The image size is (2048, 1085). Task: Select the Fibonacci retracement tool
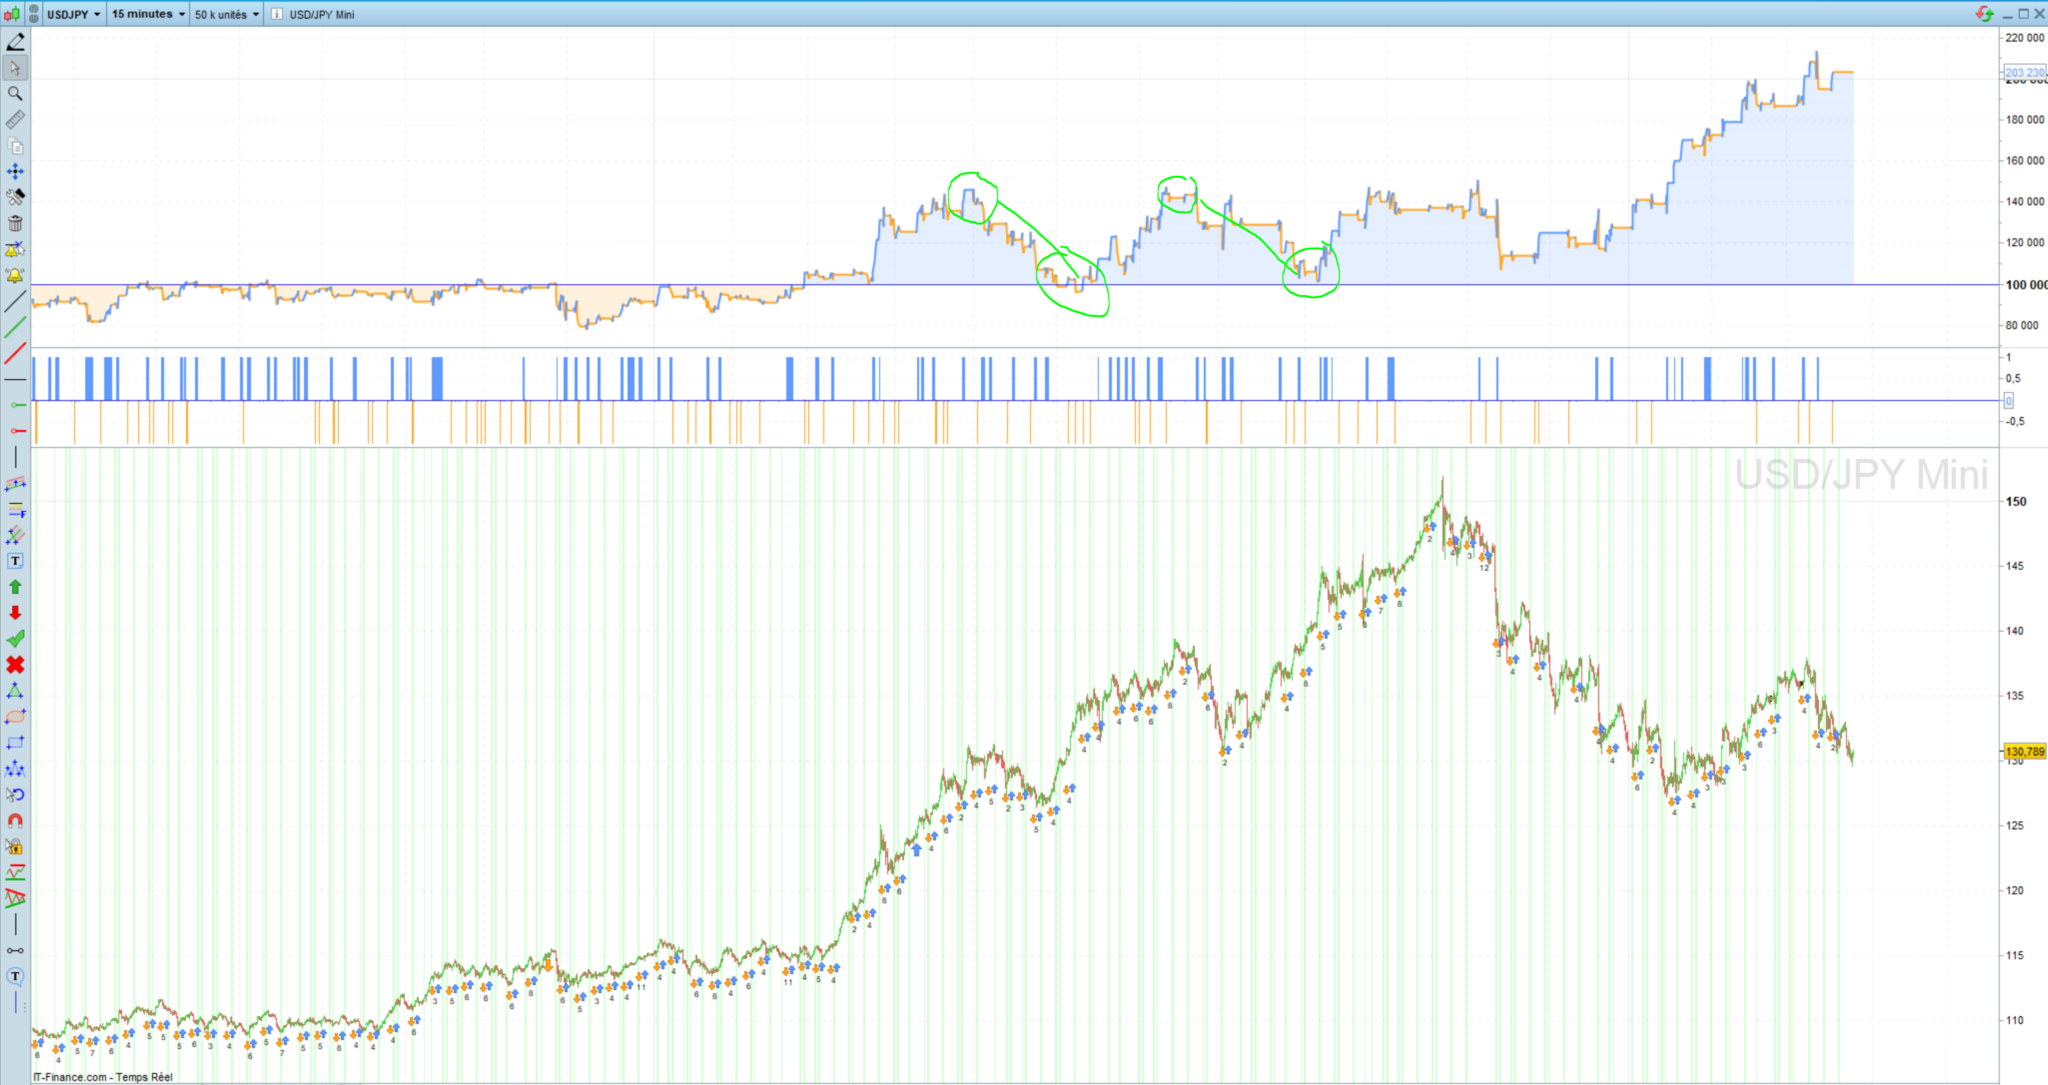pyautogui.click(x=15, y=510)
